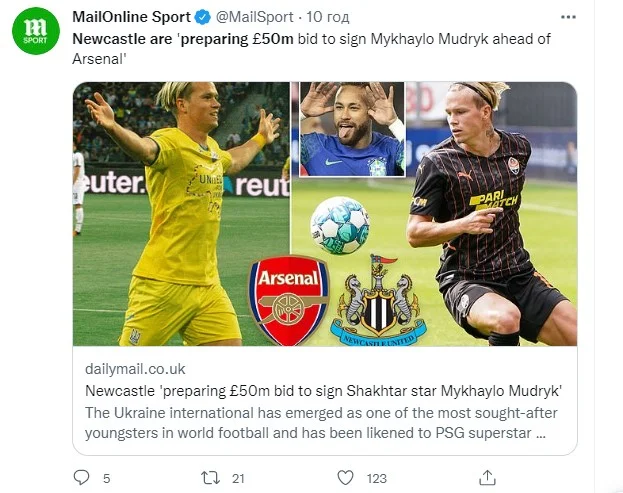Click the tweet text about £50m bid
The height and width of the screenshot is (493, 623).
click(x=312, y=49)
